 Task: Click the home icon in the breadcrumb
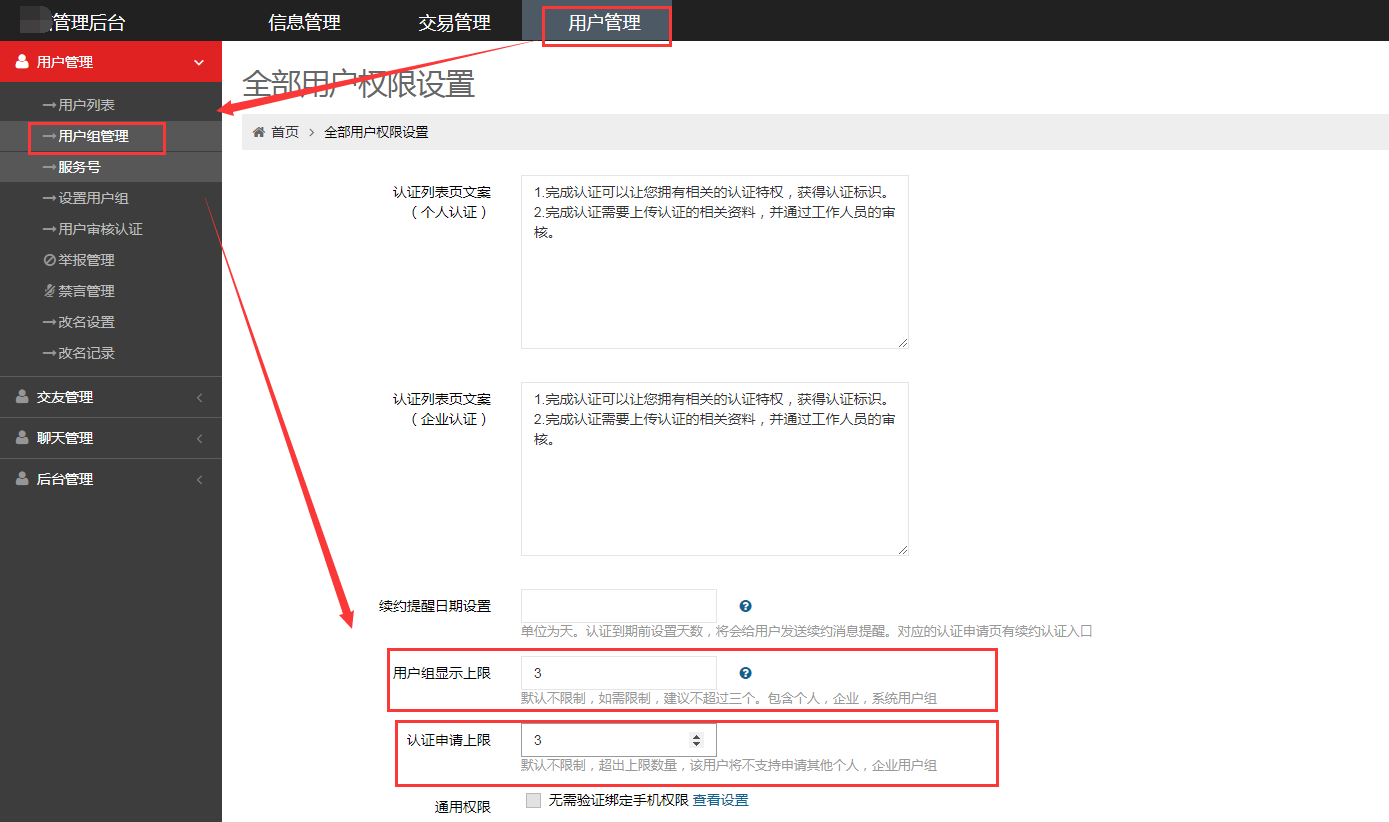coord(259,132)
